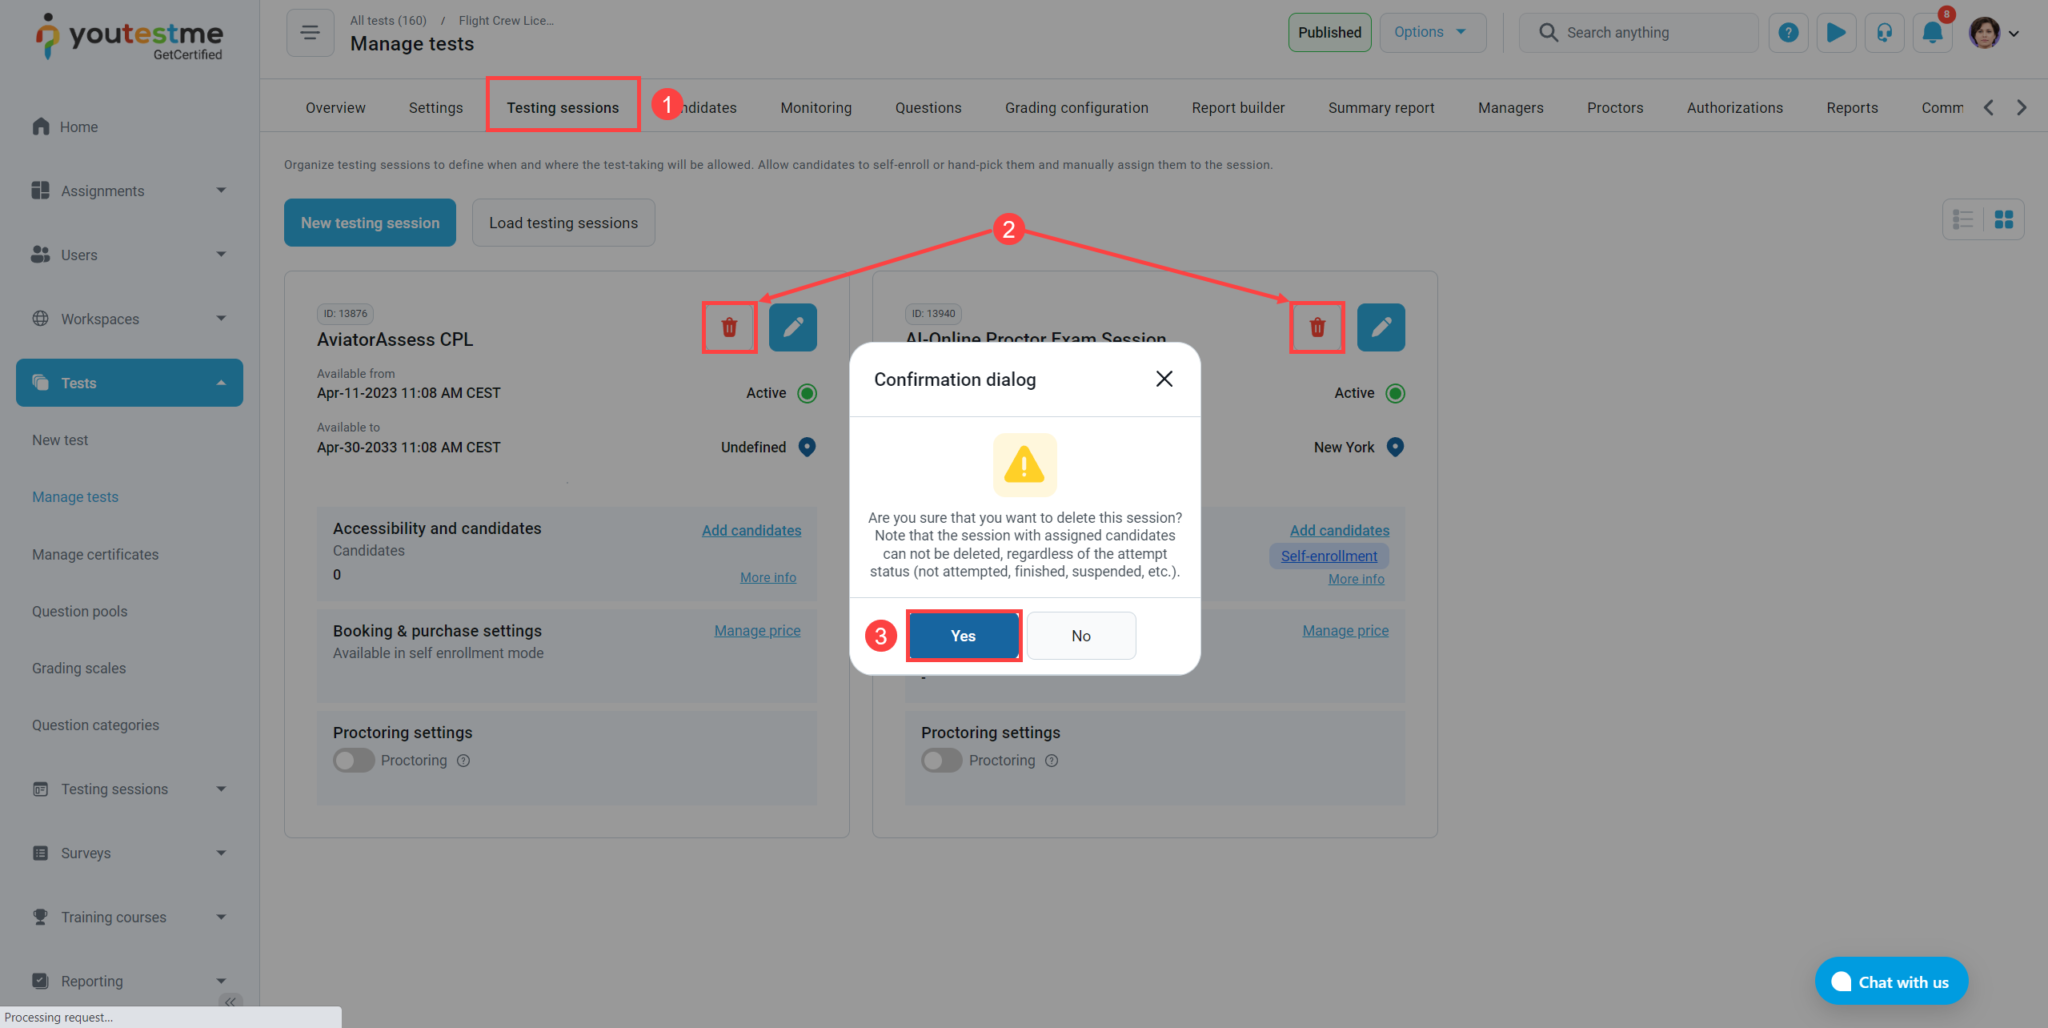Screen dimensions: 2048x1028
Task: Expand the Assignments sidebar menu
Action: tap(130, 191)
